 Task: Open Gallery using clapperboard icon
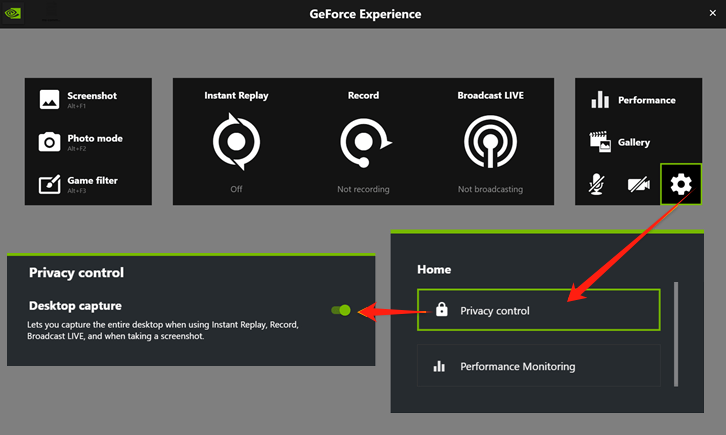click(x=600, y=142)
